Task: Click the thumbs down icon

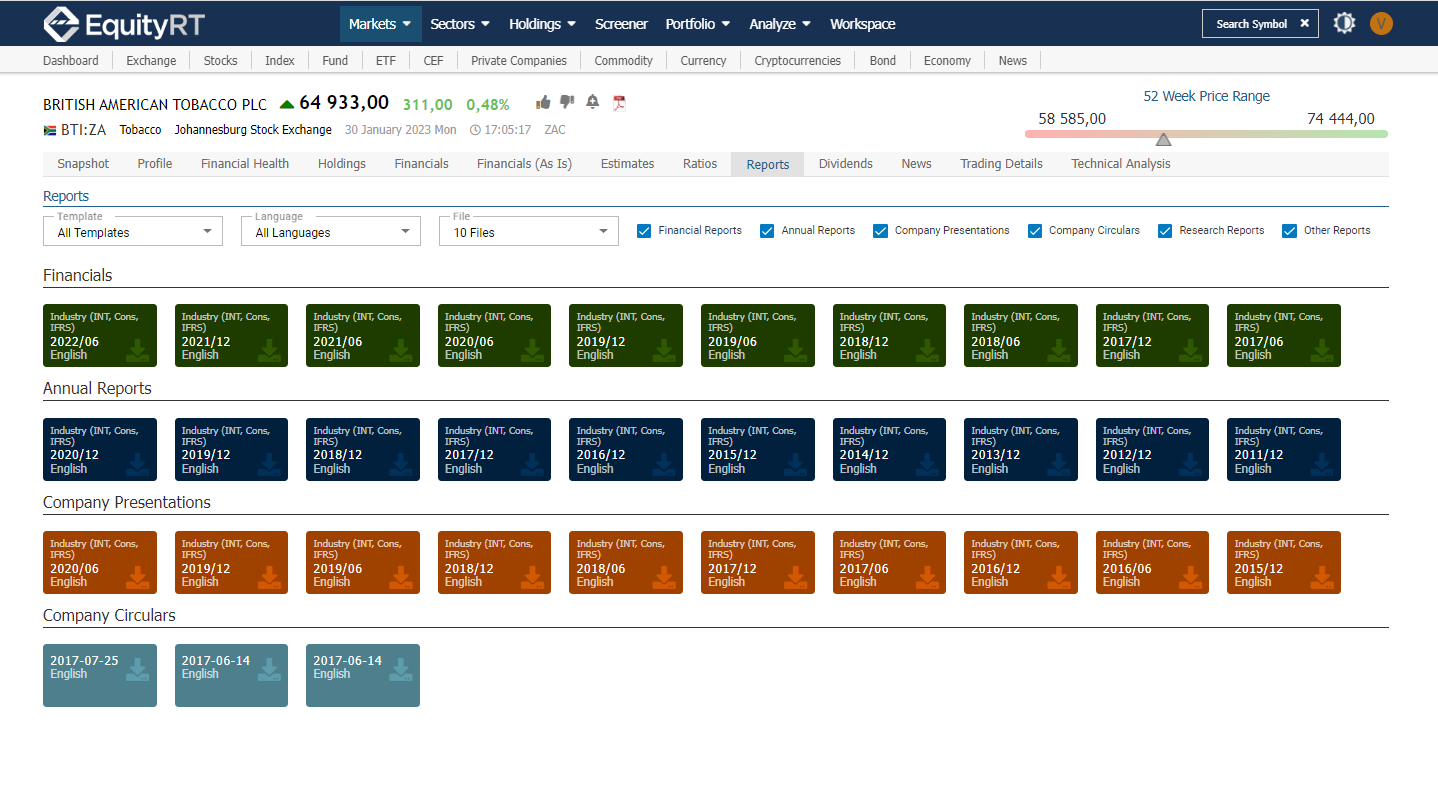Action: point(567,102)
